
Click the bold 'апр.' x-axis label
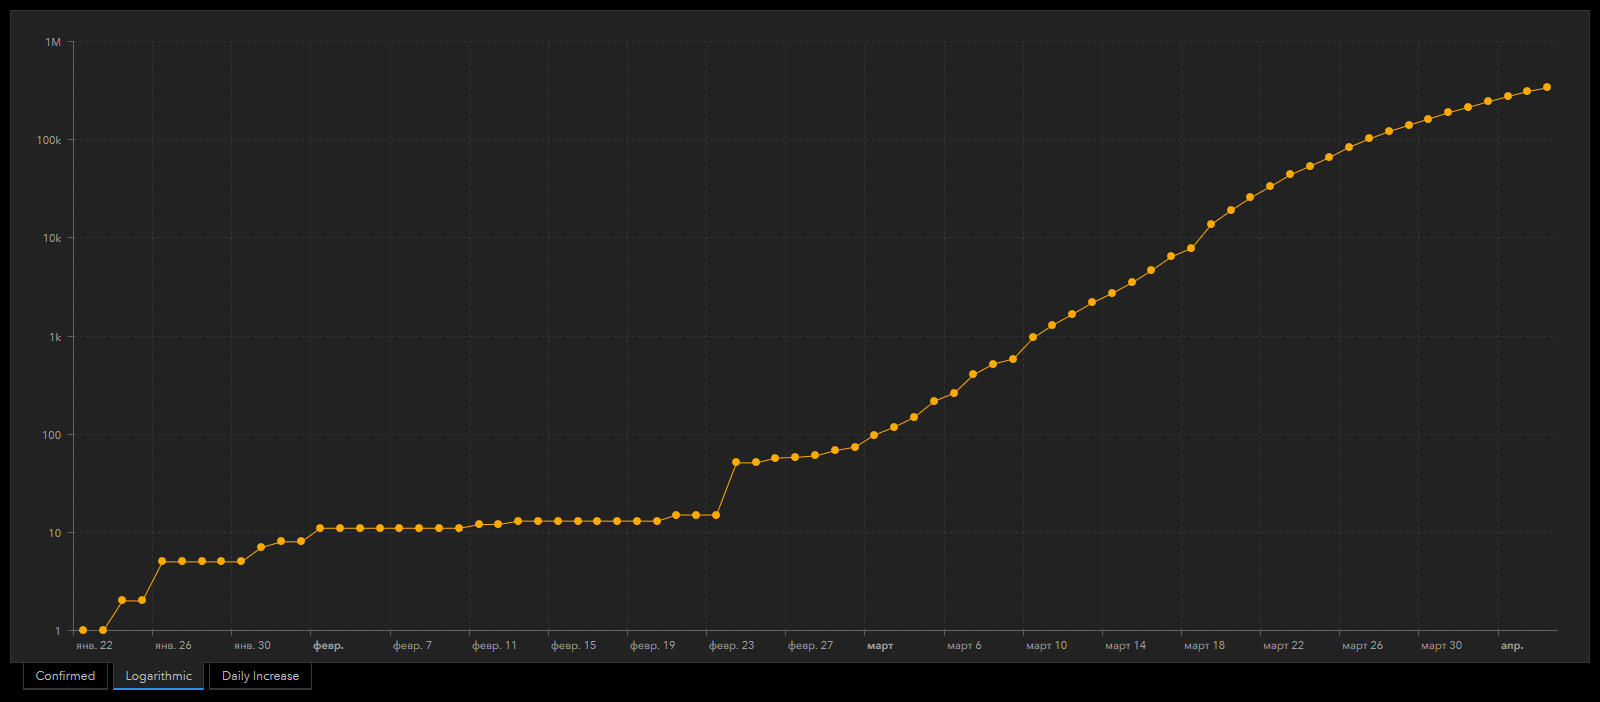(x=1512, y=646)
